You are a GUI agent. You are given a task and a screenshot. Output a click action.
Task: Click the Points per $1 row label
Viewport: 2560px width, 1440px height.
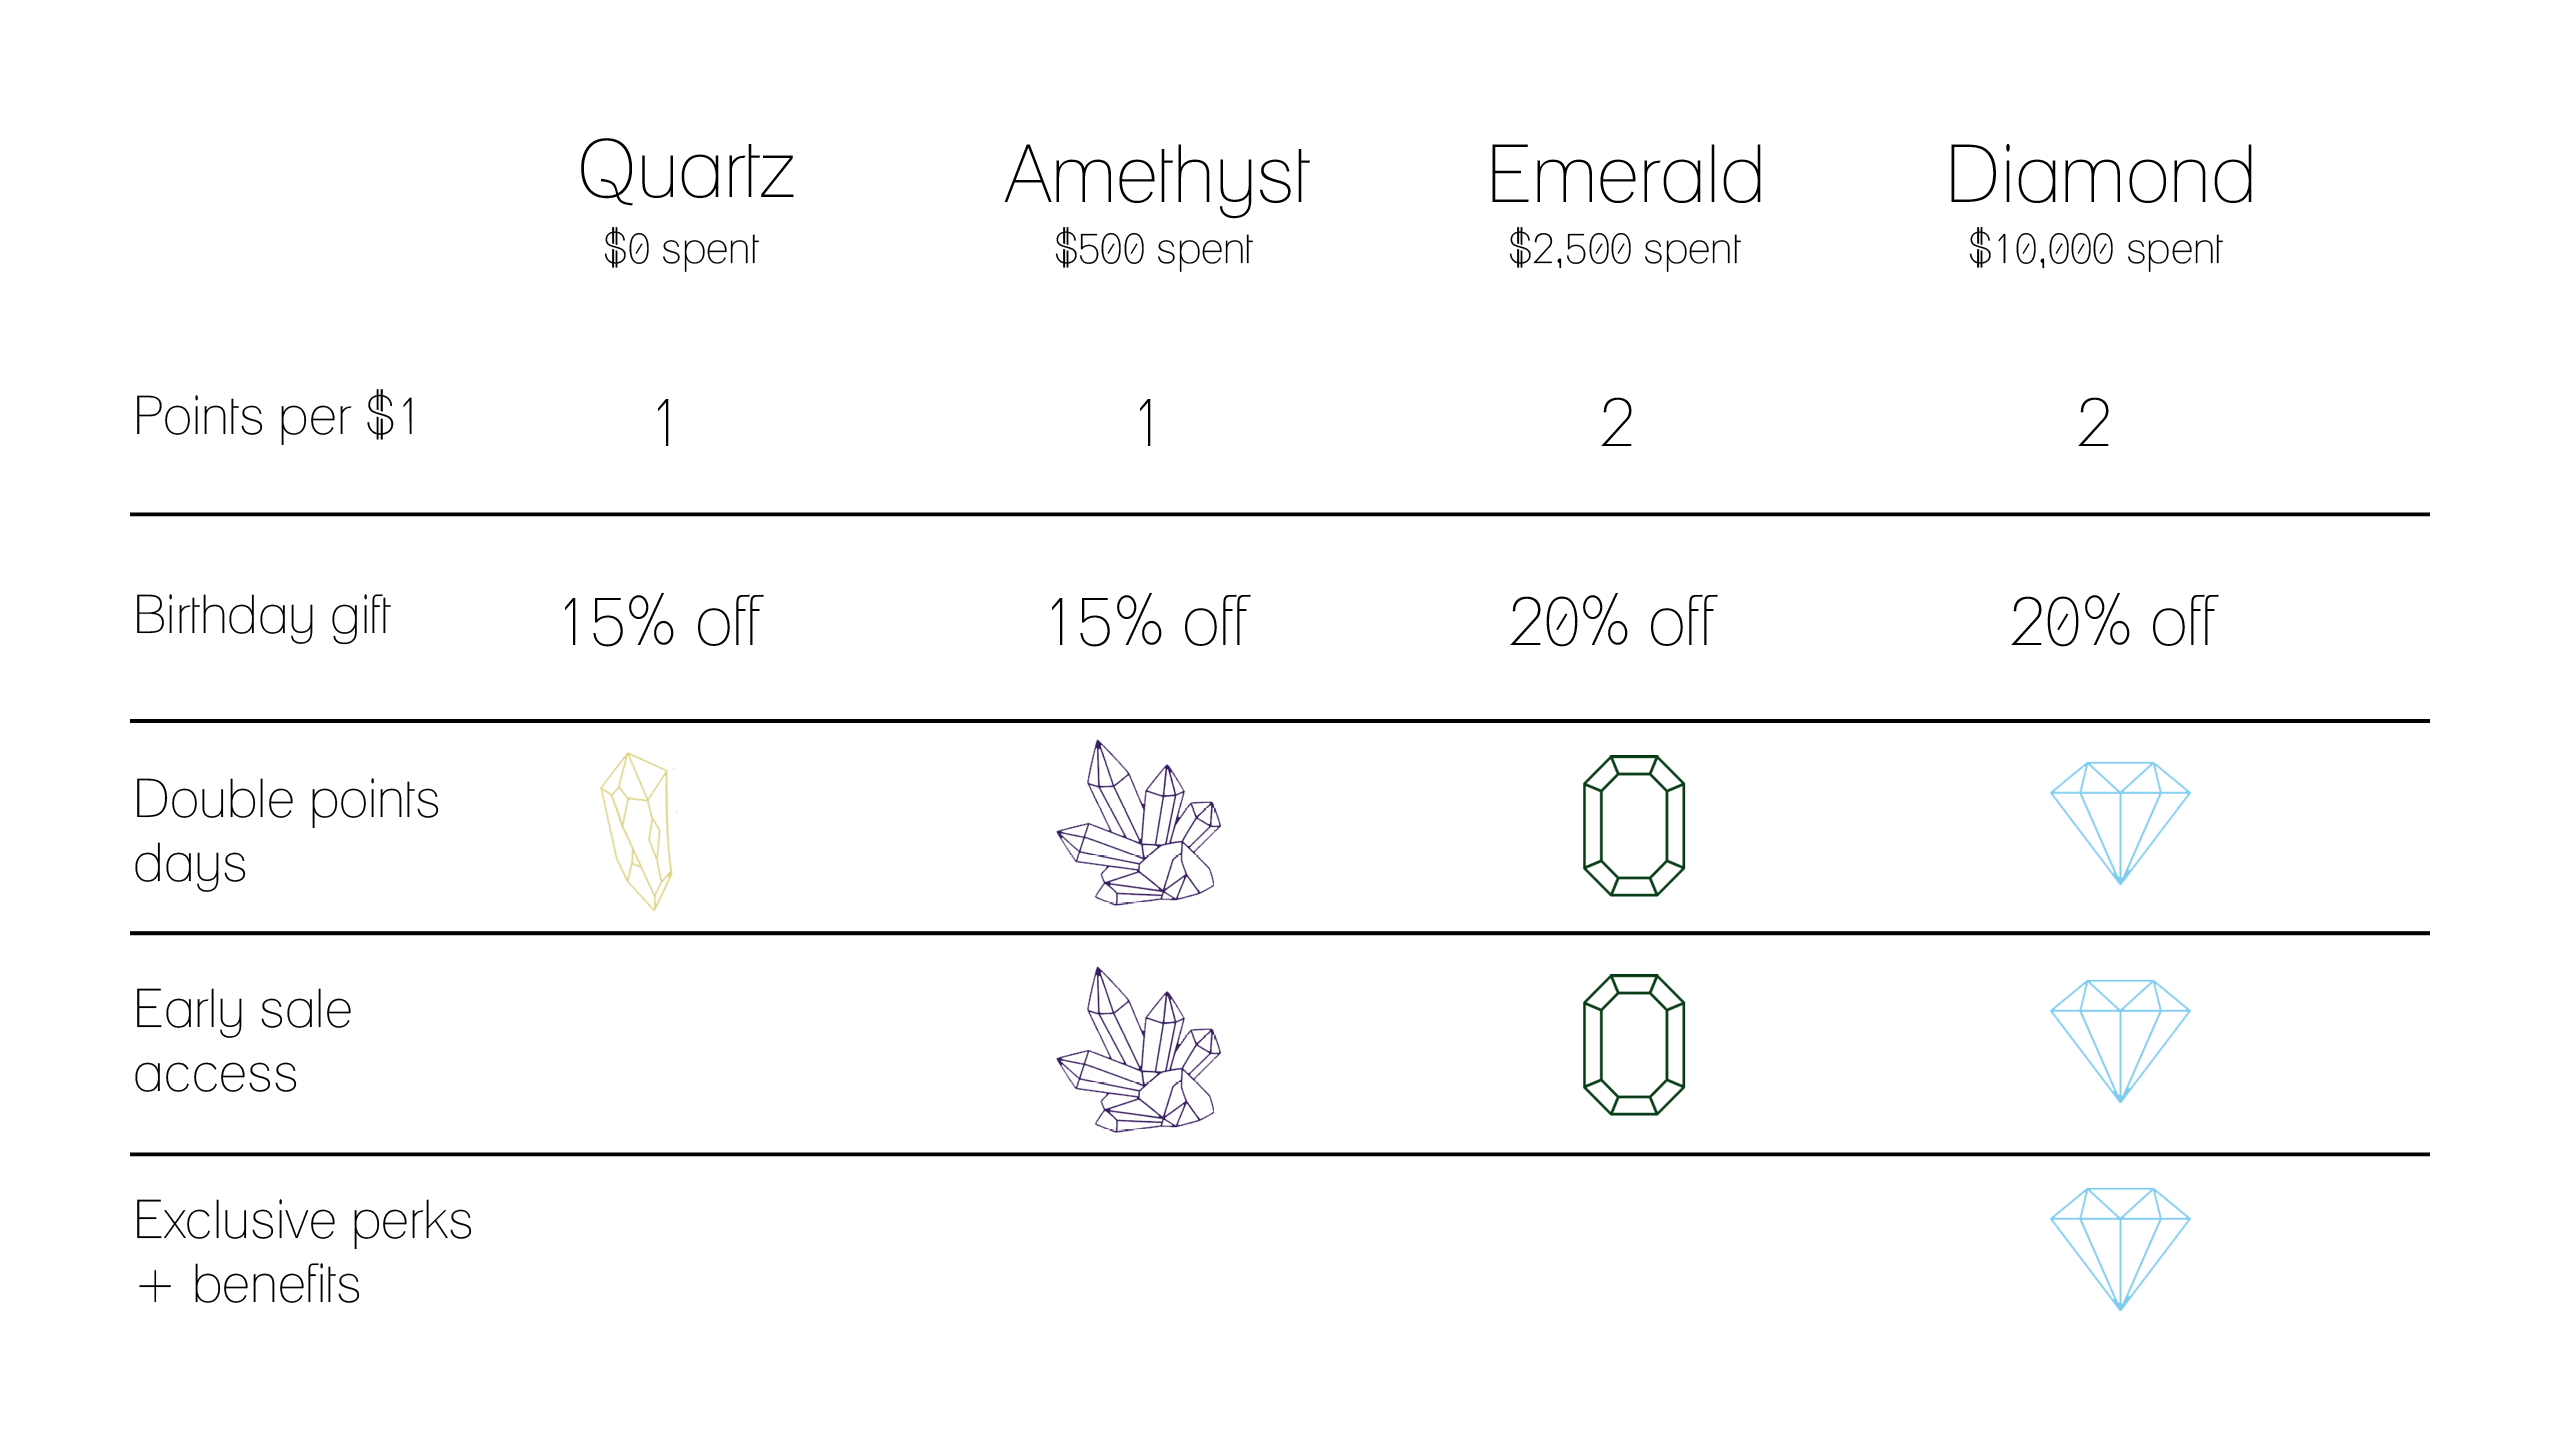tap(276, 416)
